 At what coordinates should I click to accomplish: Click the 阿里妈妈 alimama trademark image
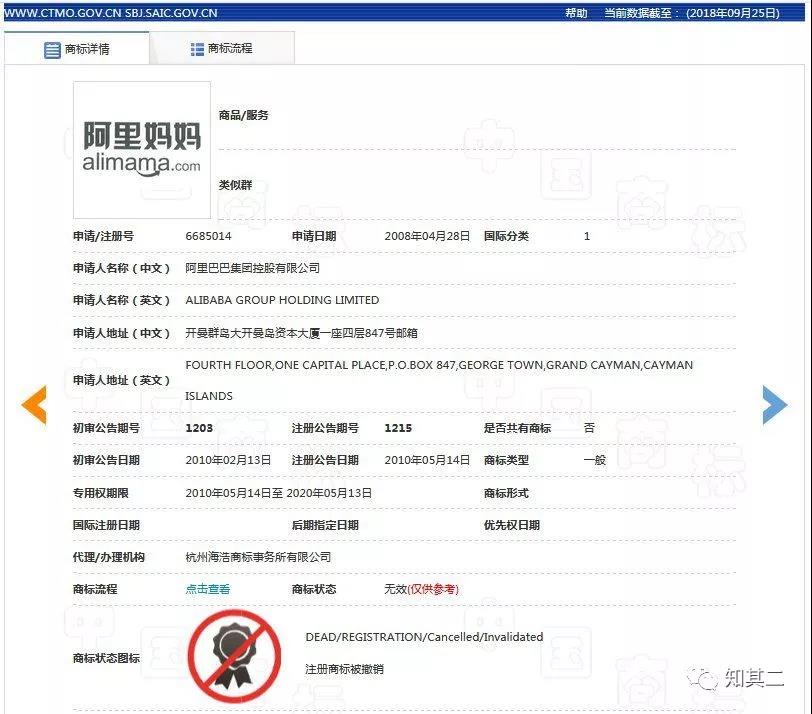tap(141, 148)
